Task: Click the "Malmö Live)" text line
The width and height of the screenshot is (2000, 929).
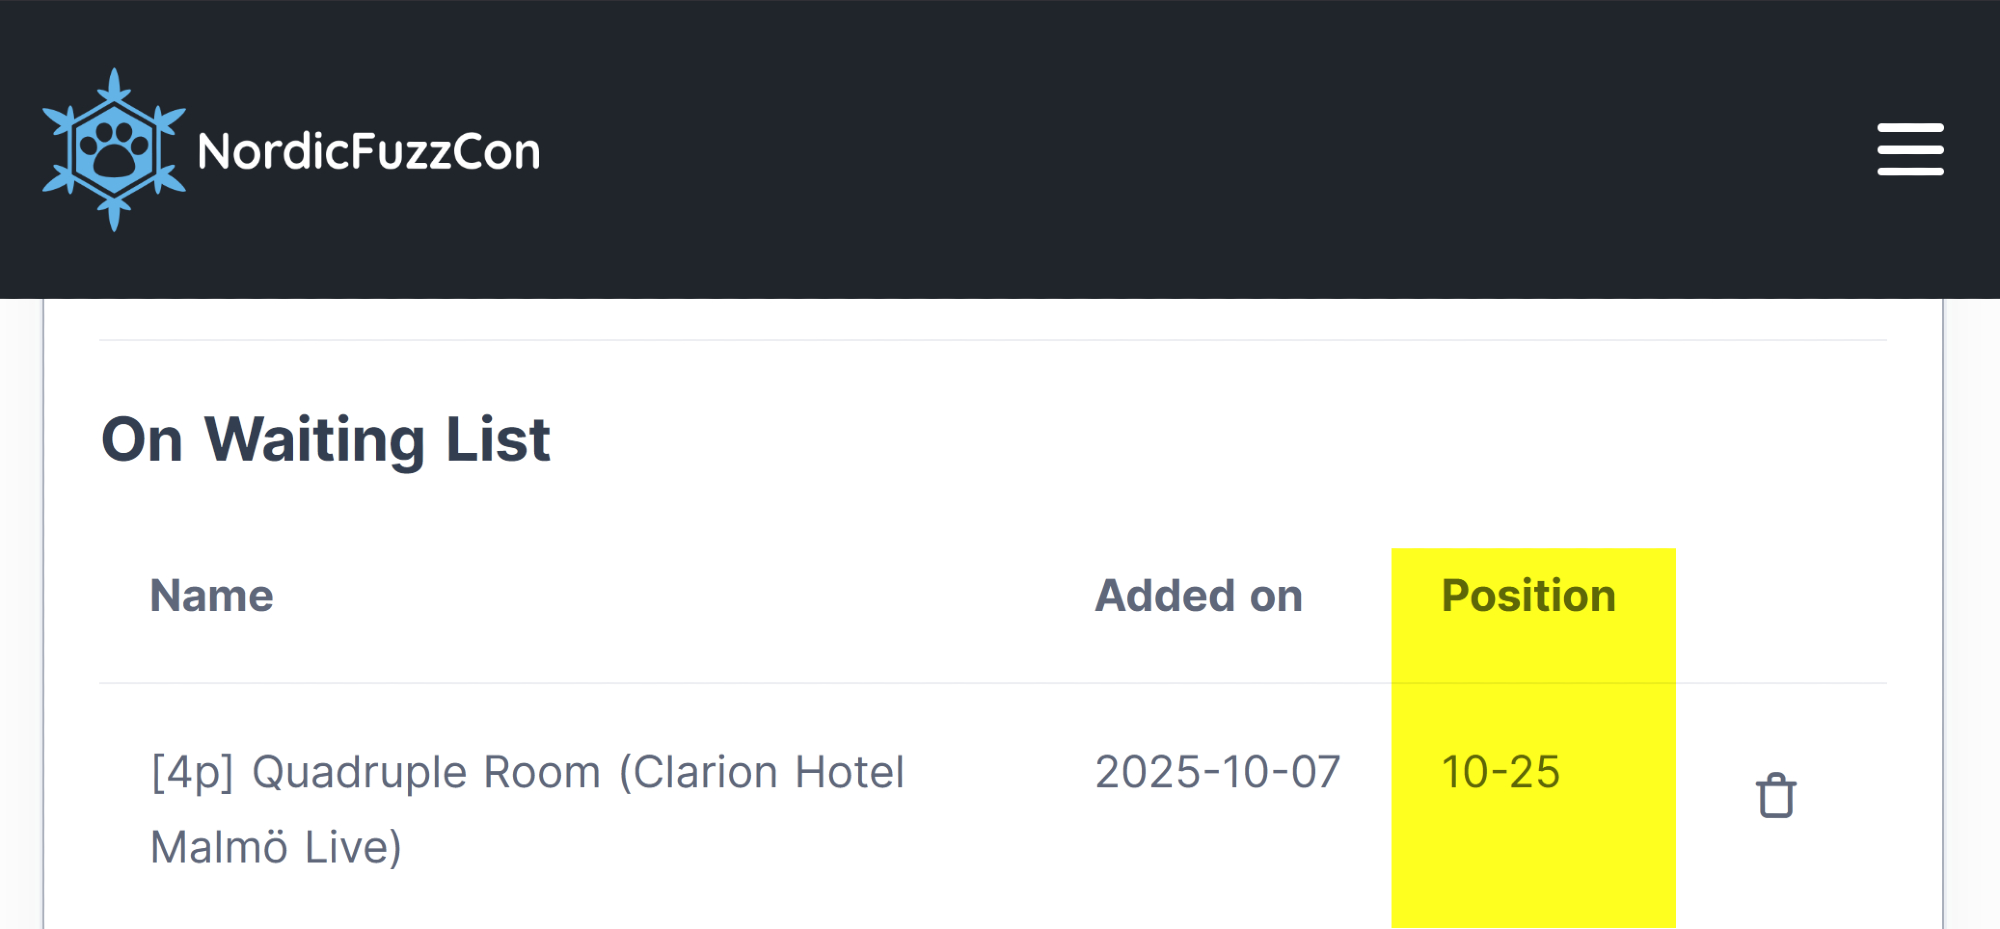Action: (x=276, y=847)
